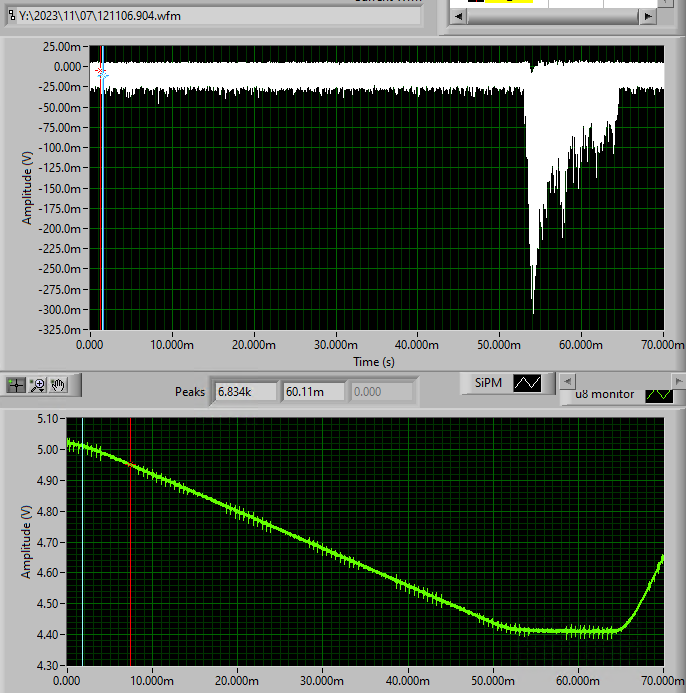Click the red cursor line in the lower graph
The image size is (686, 693).
tap(130, 541)
